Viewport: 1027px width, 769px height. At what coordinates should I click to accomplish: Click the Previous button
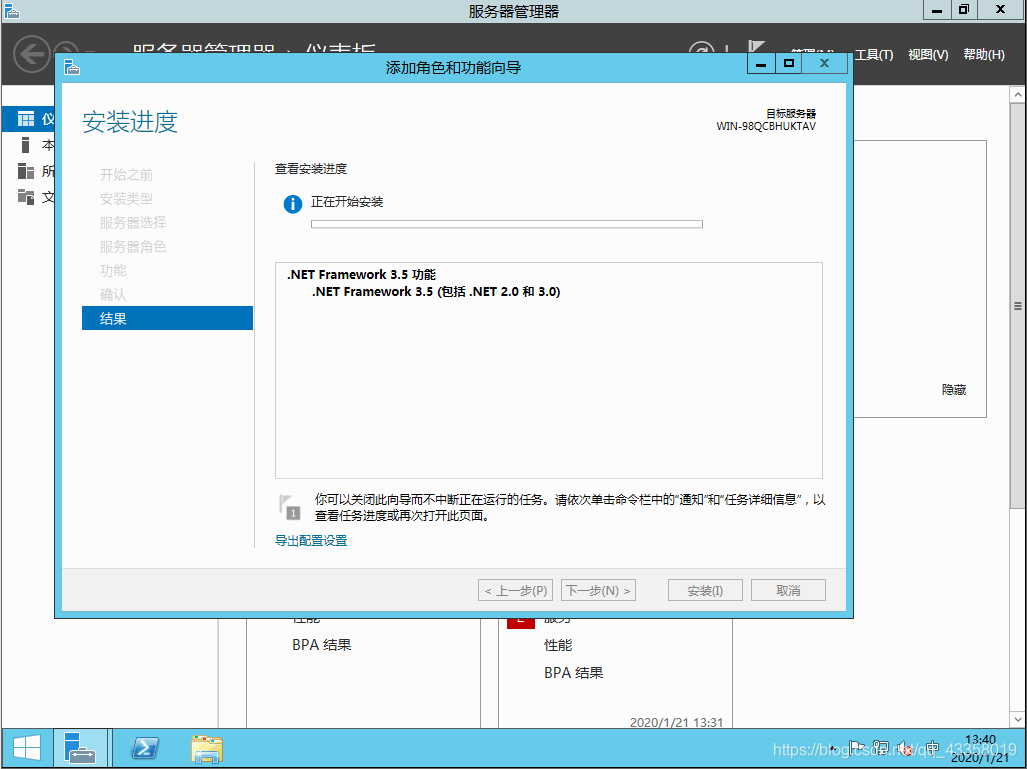[515, 590]
